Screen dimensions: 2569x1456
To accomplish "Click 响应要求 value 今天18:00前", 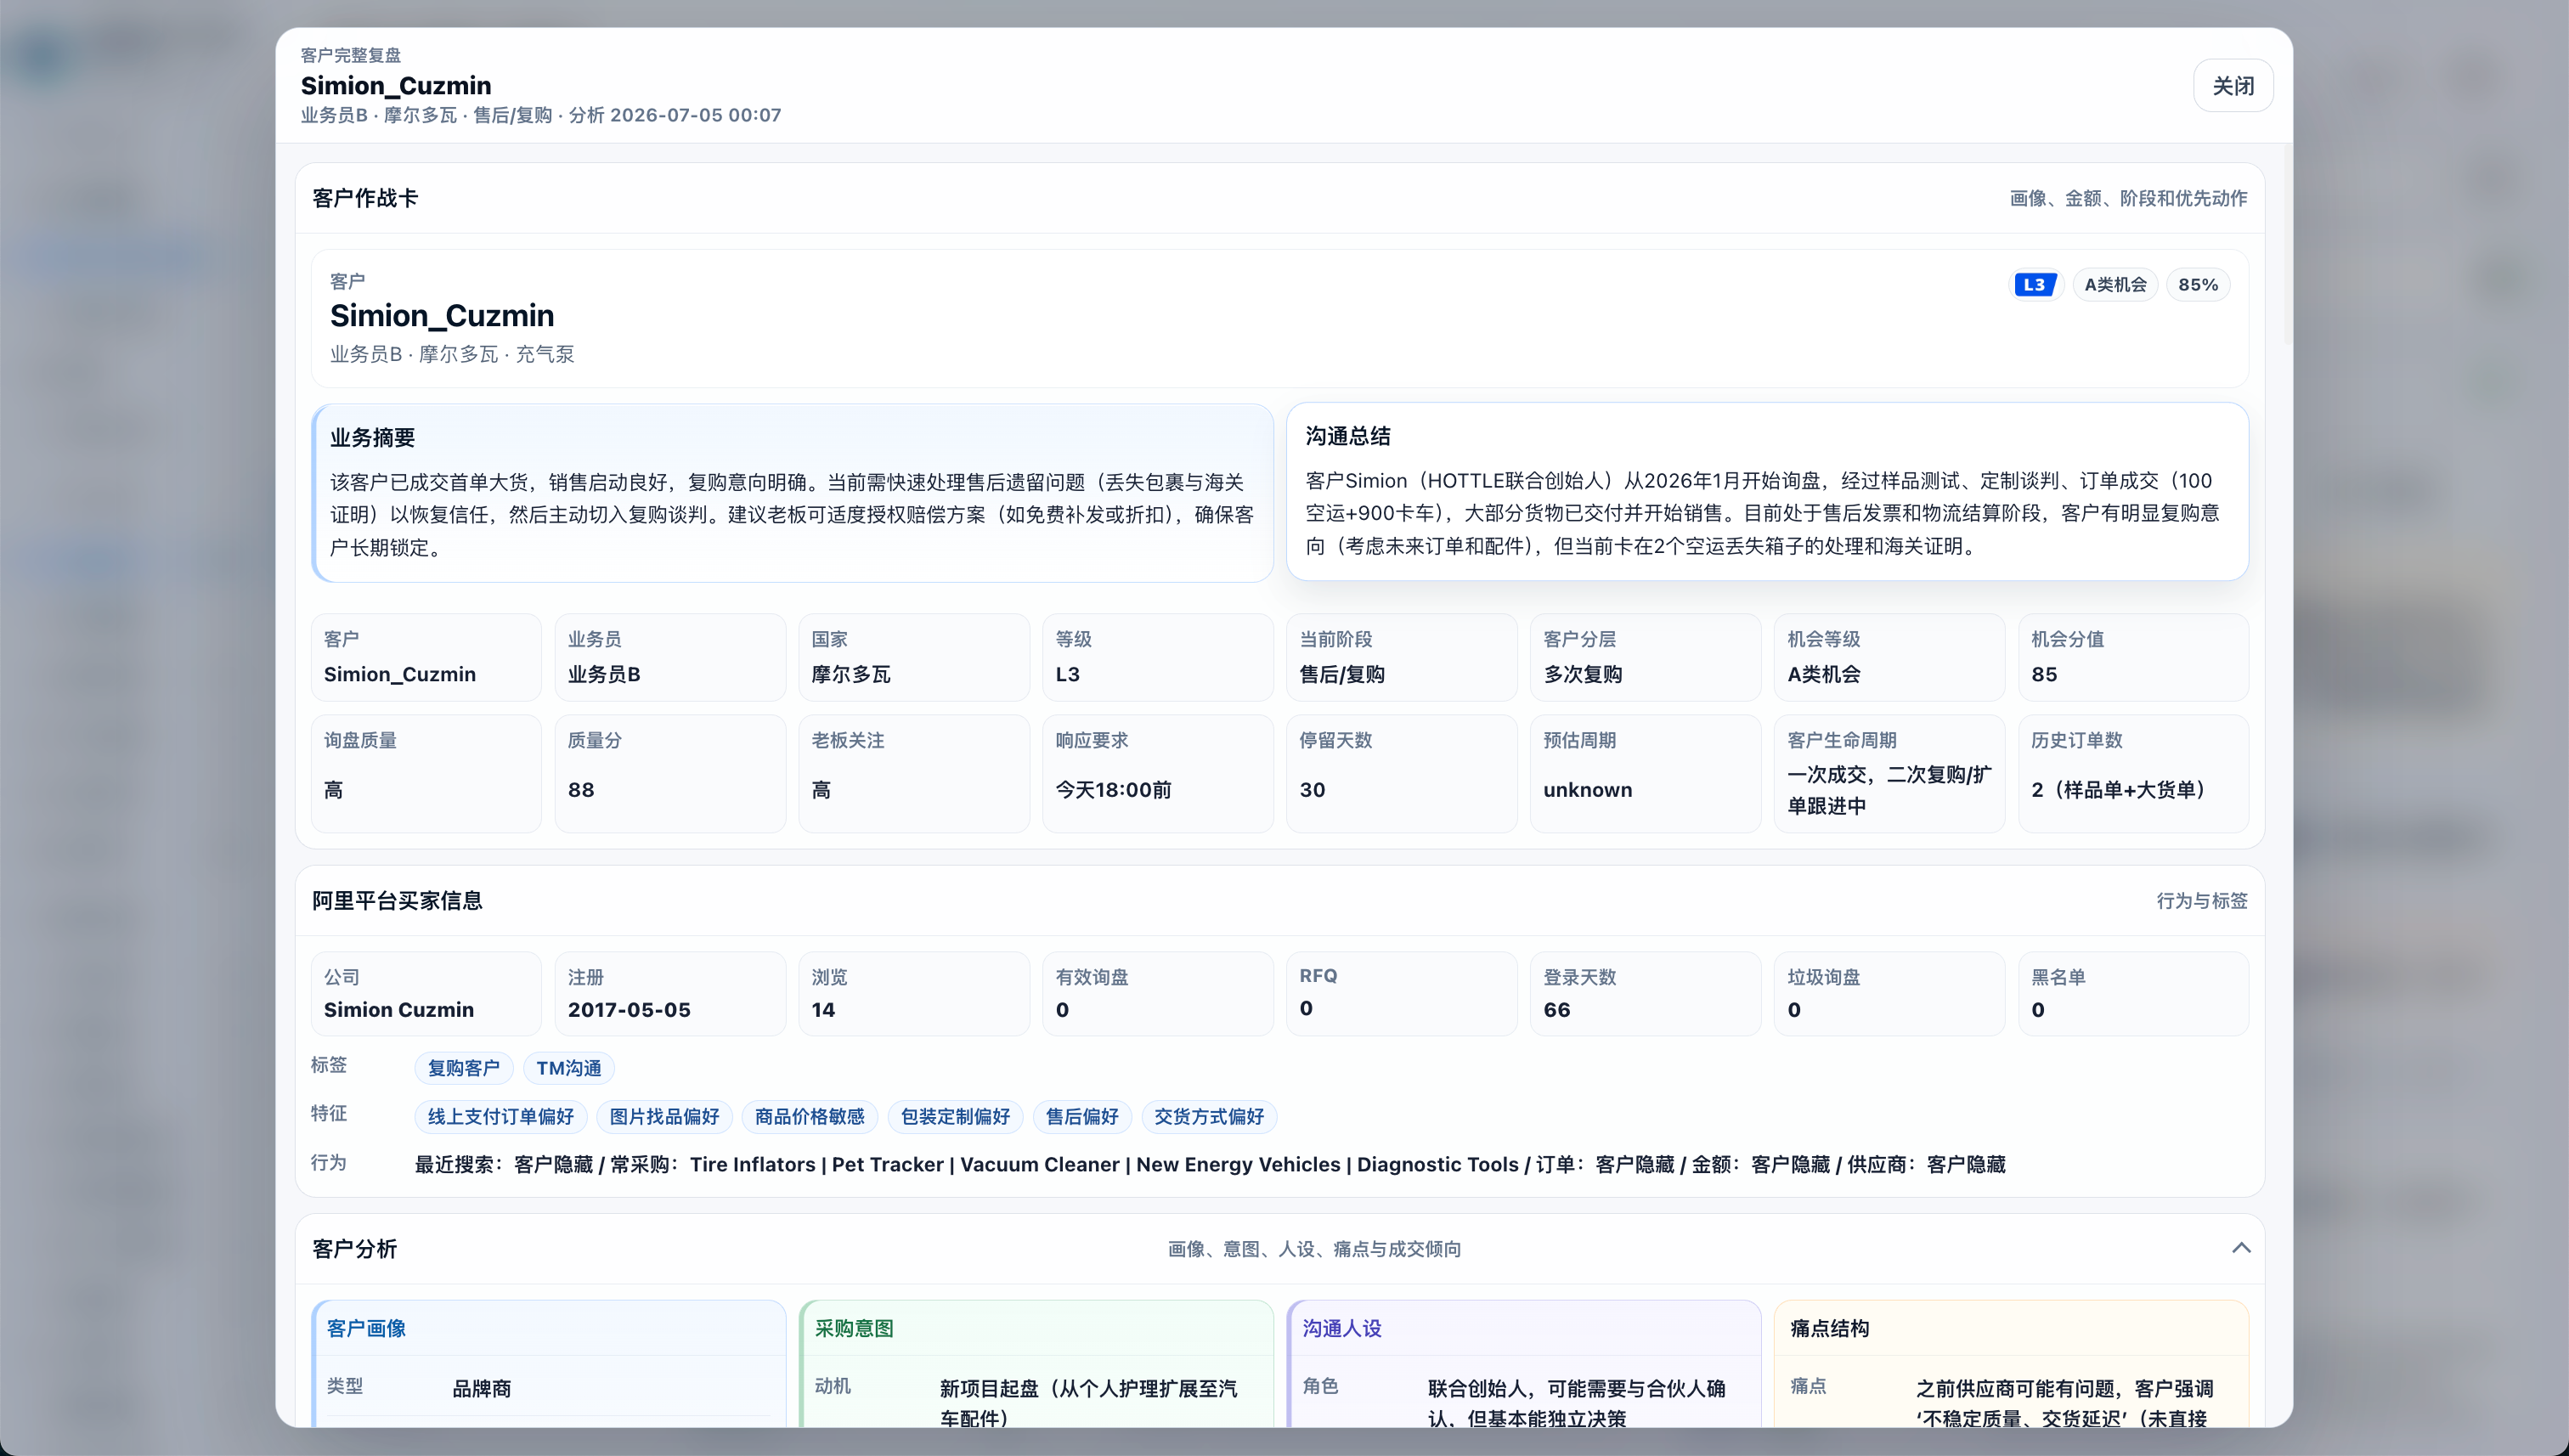I will (1113, 790).
